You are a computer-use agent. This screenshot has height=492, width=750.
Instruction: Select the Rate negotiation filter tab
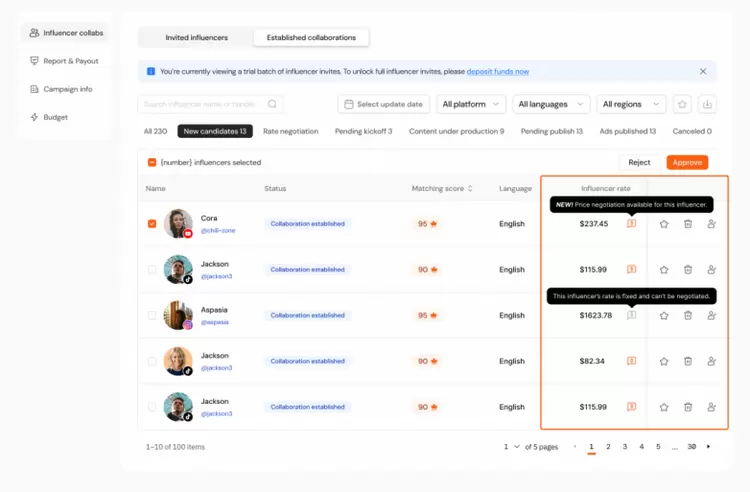pyautogui.click(x=290, y=131)
